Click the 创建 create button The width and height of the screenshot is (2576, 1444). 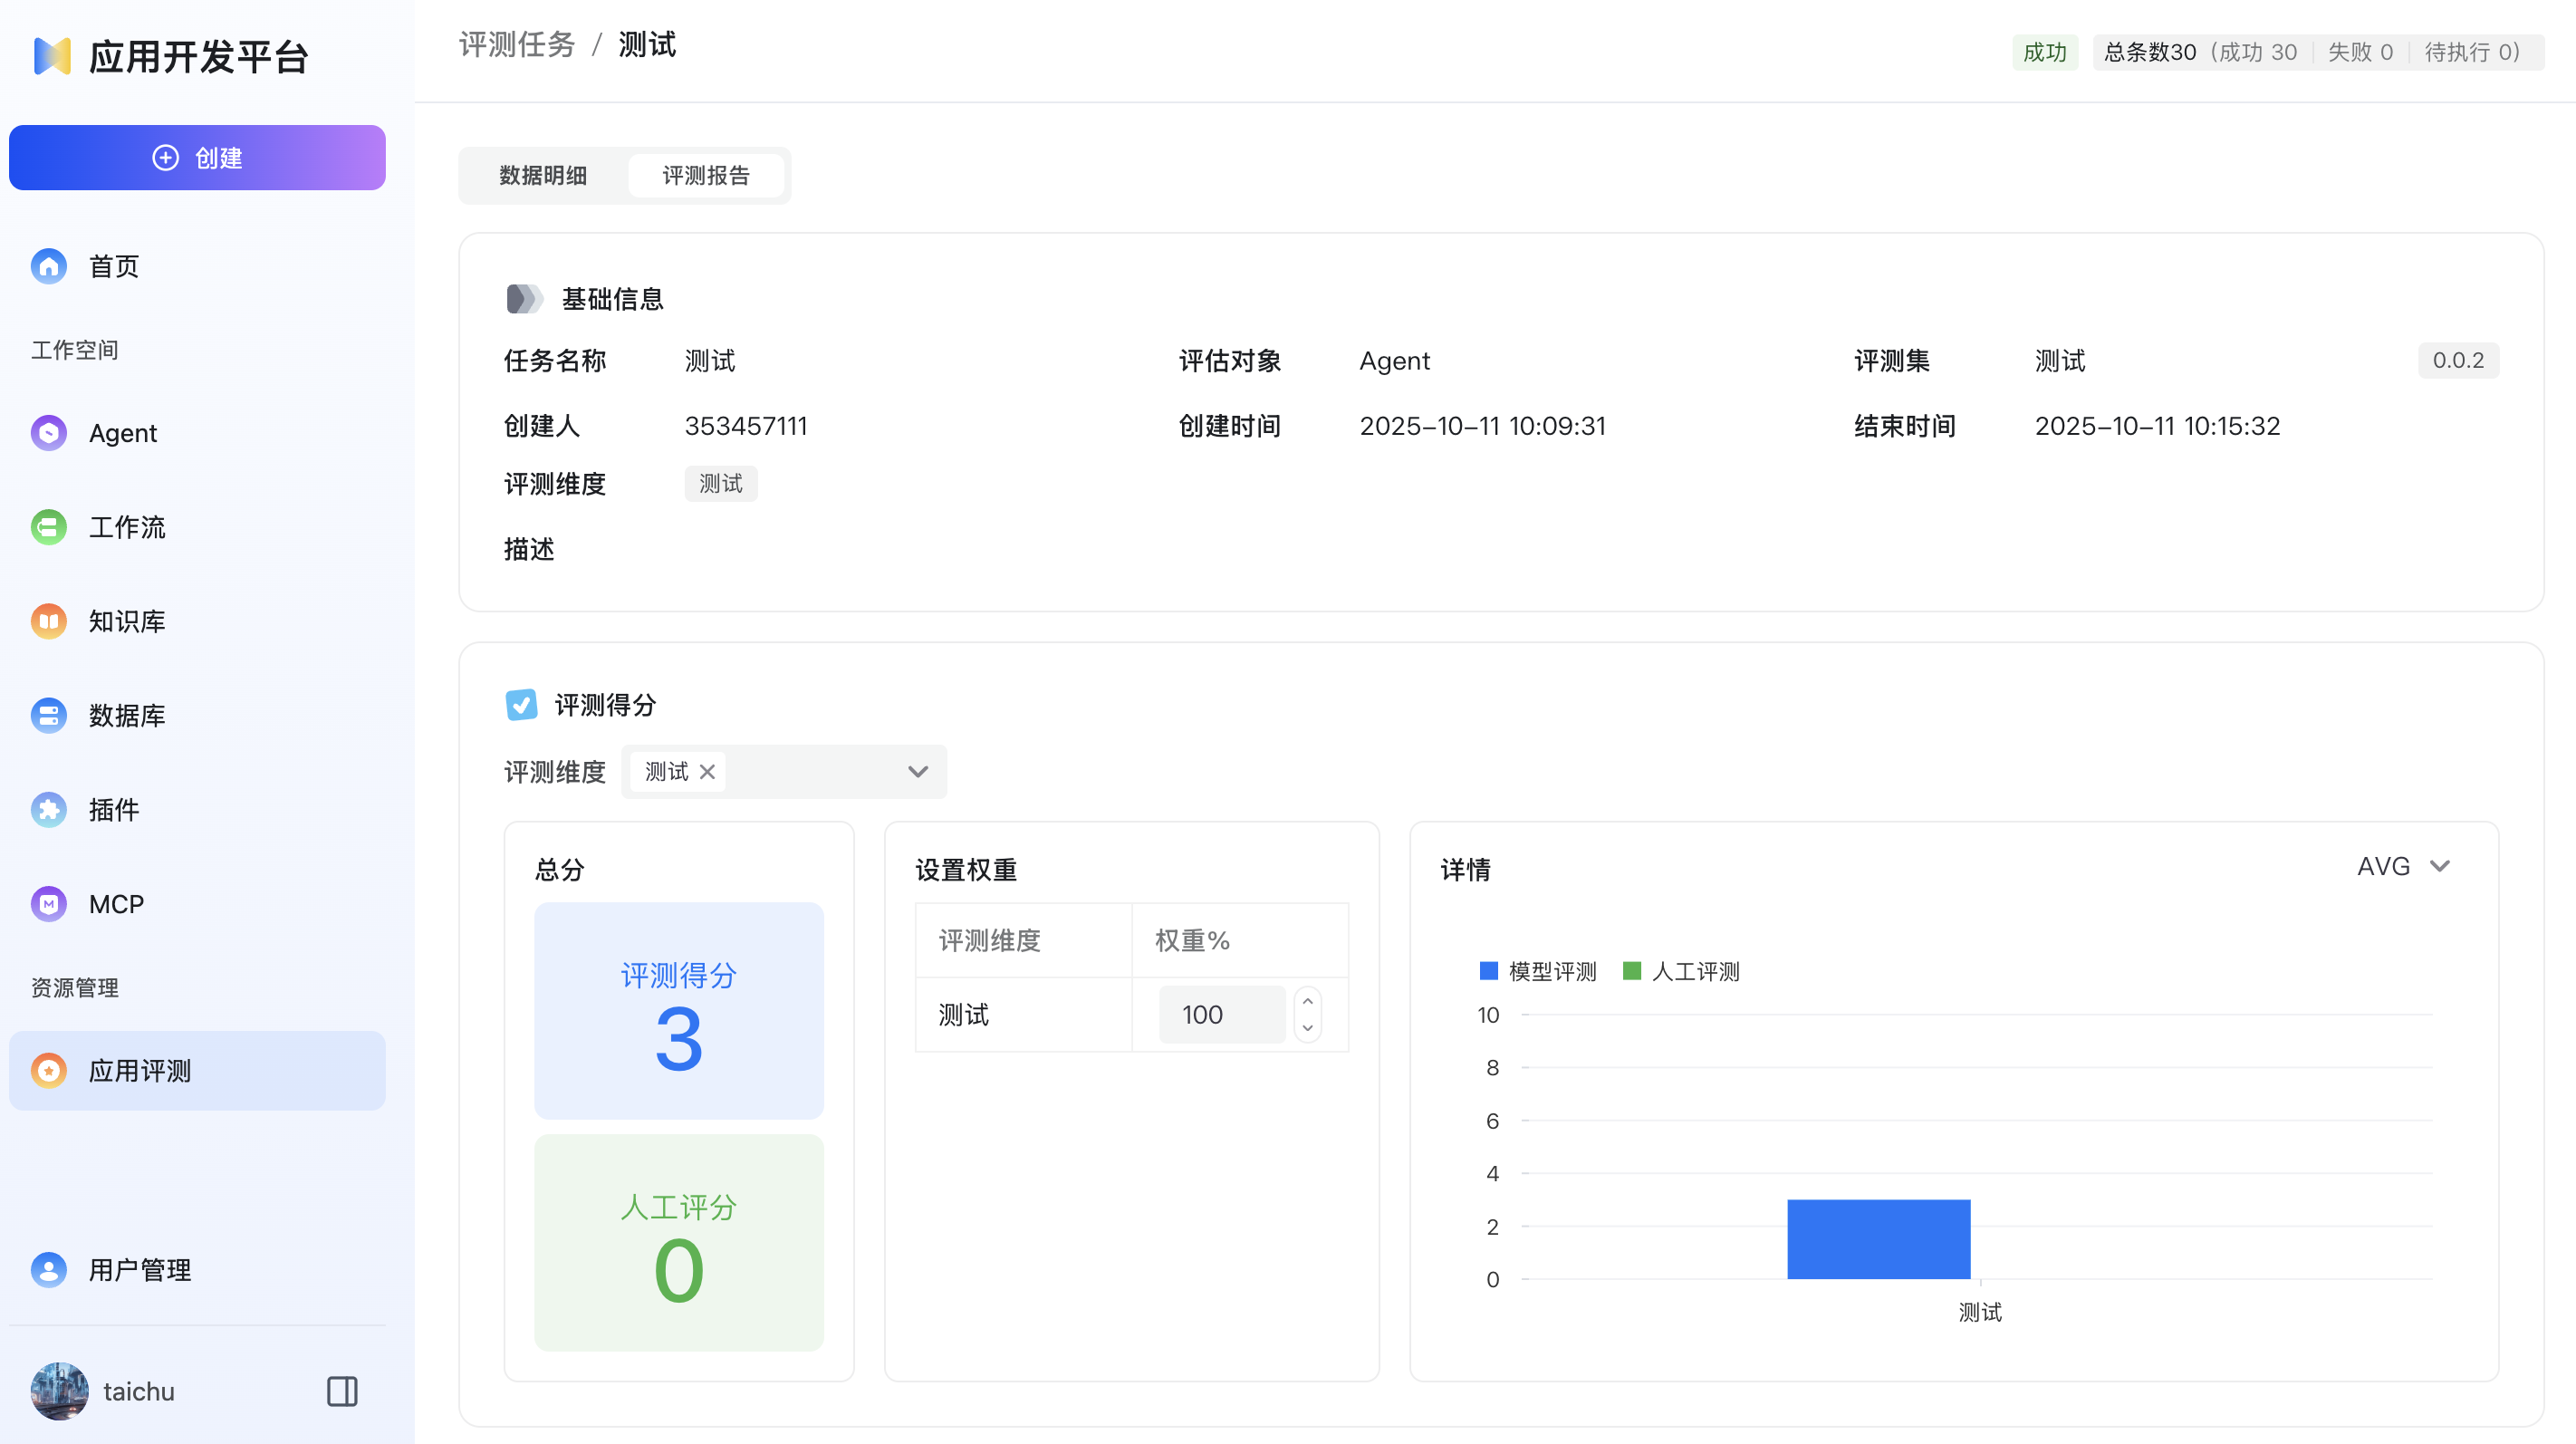tap(197, 157)
